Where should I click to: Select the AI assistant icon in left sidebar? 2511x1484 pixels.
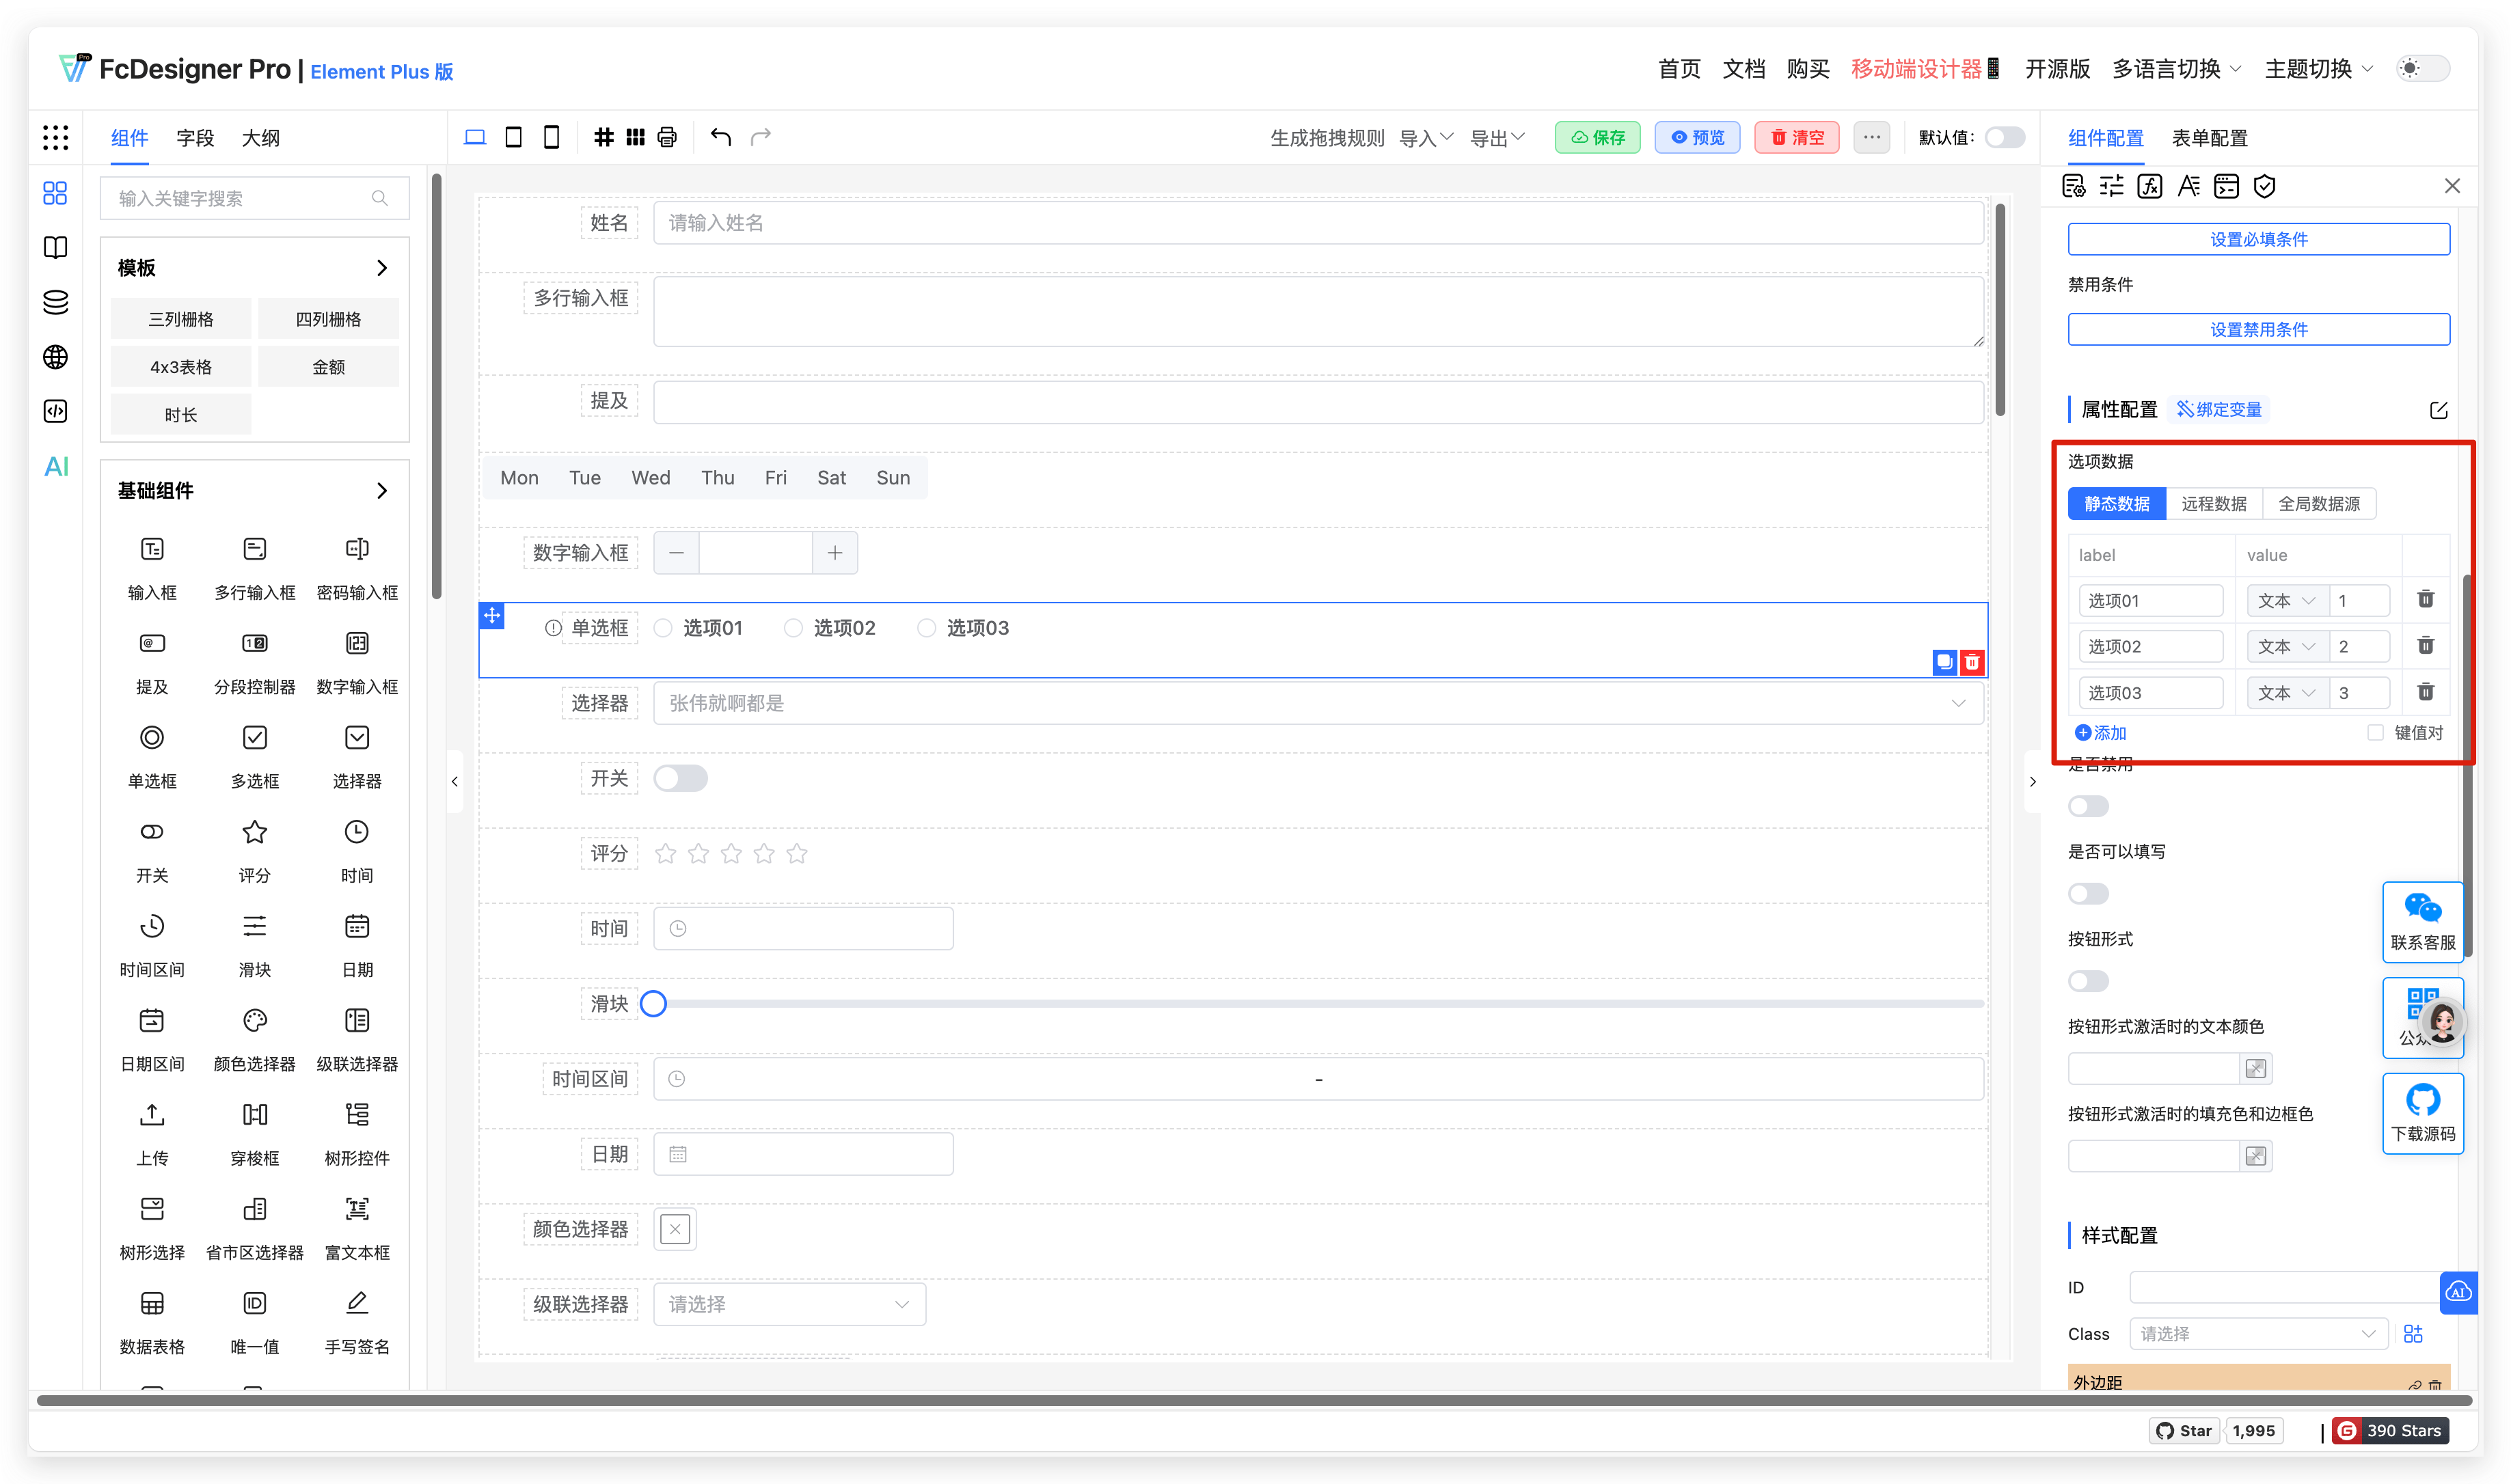[x=55, y=466]
